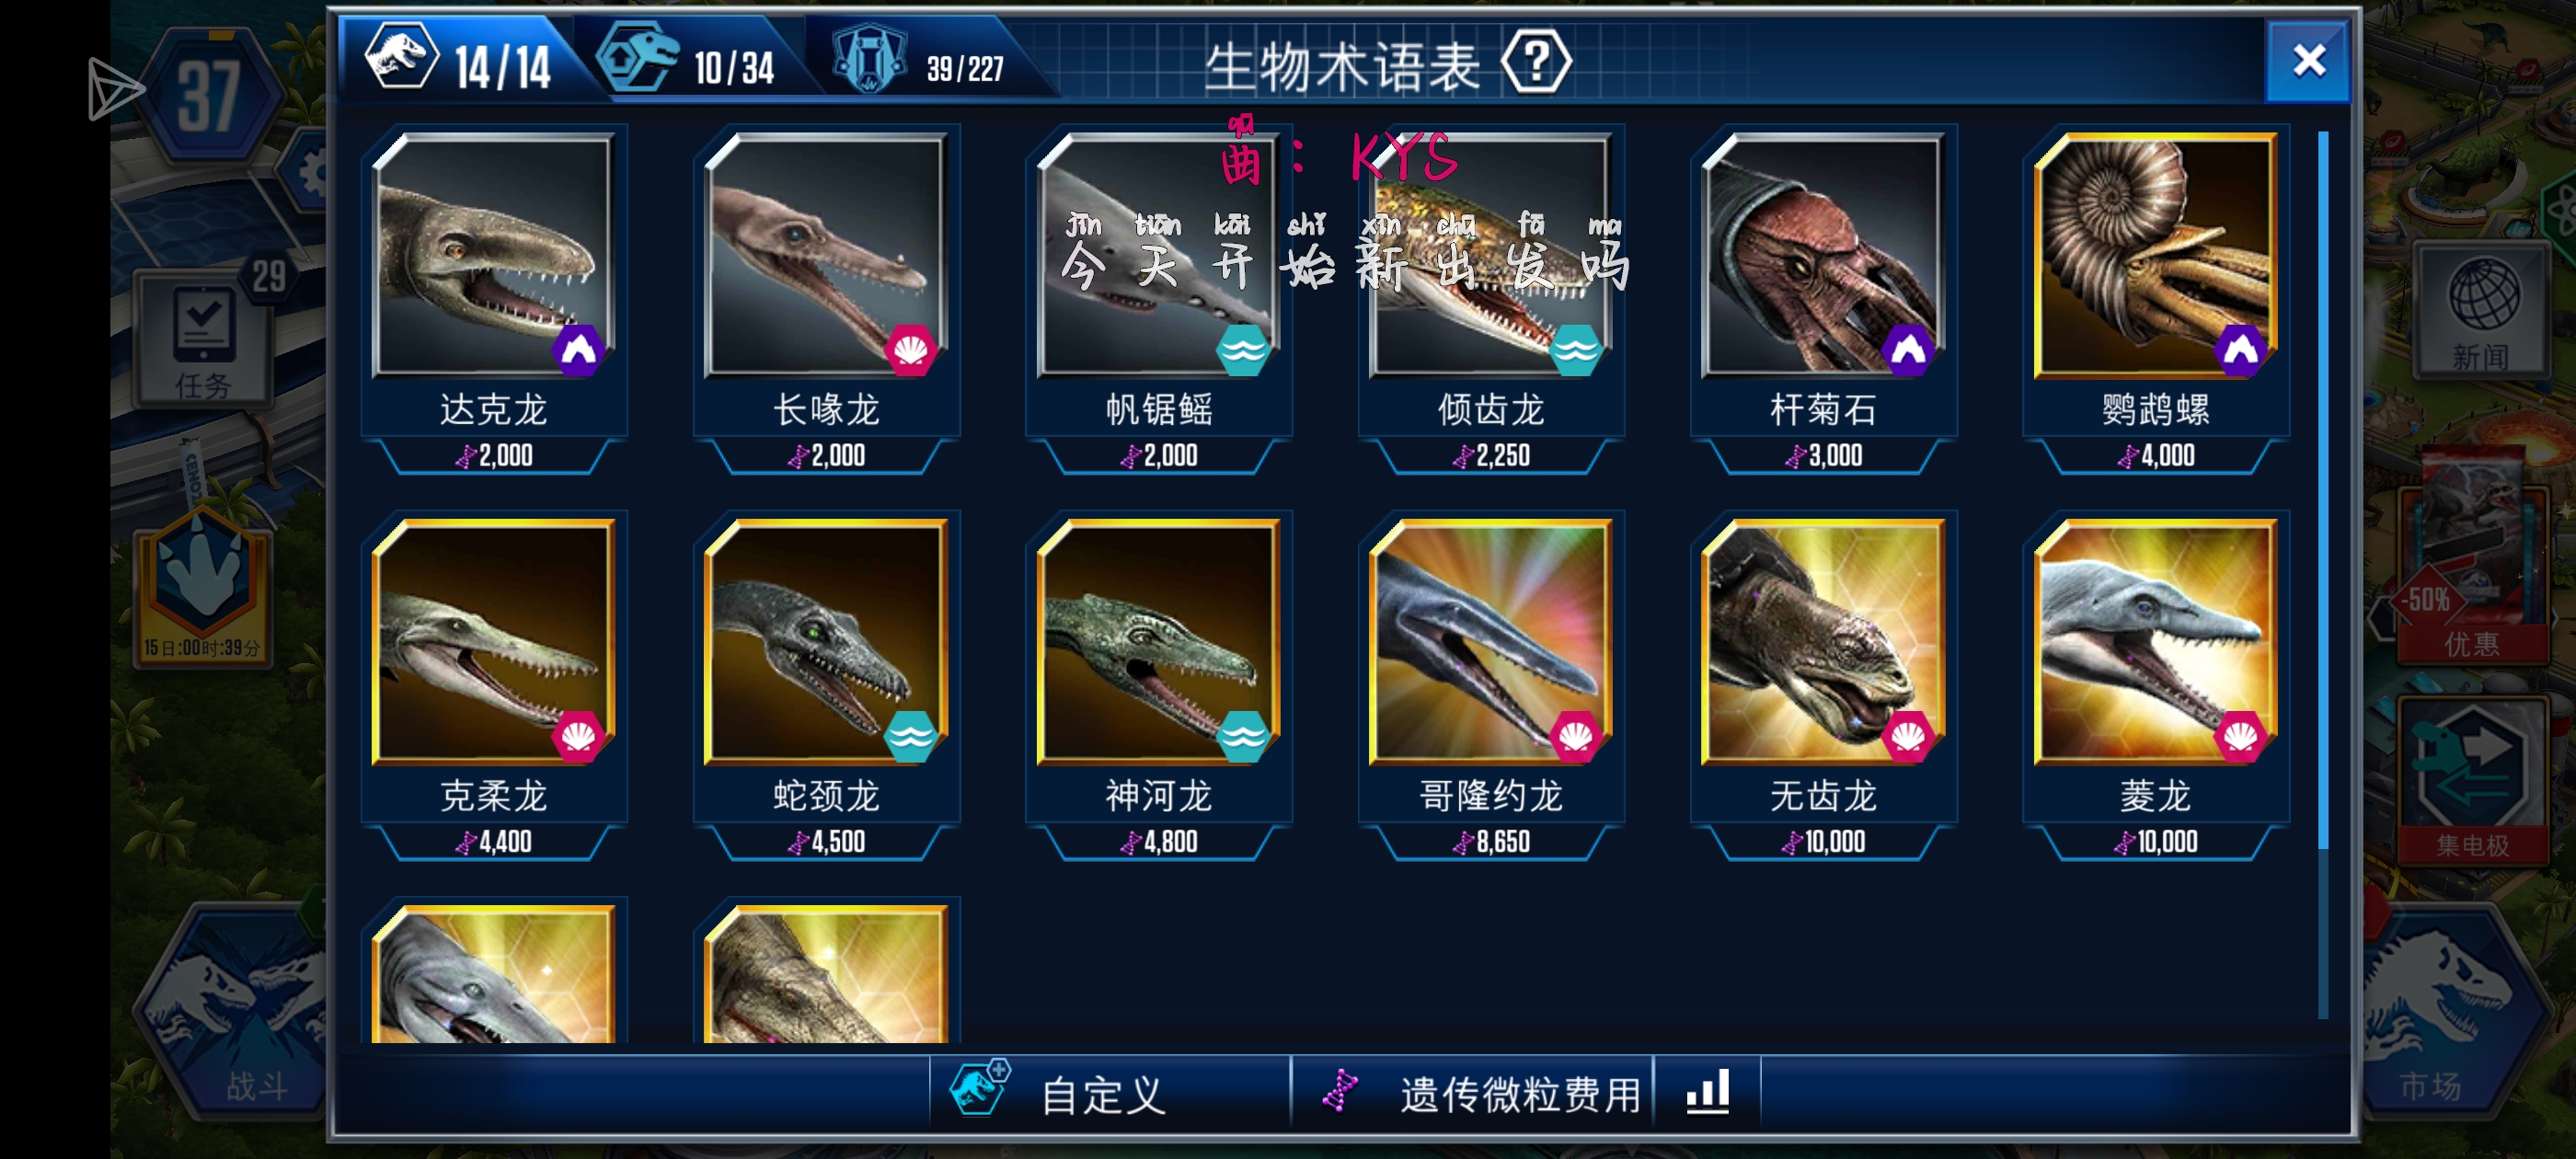Click the reef badge on 长喙龙
Viewport: 2576px width, 1159px height.
pyautogui.click(x=909, y=350)
